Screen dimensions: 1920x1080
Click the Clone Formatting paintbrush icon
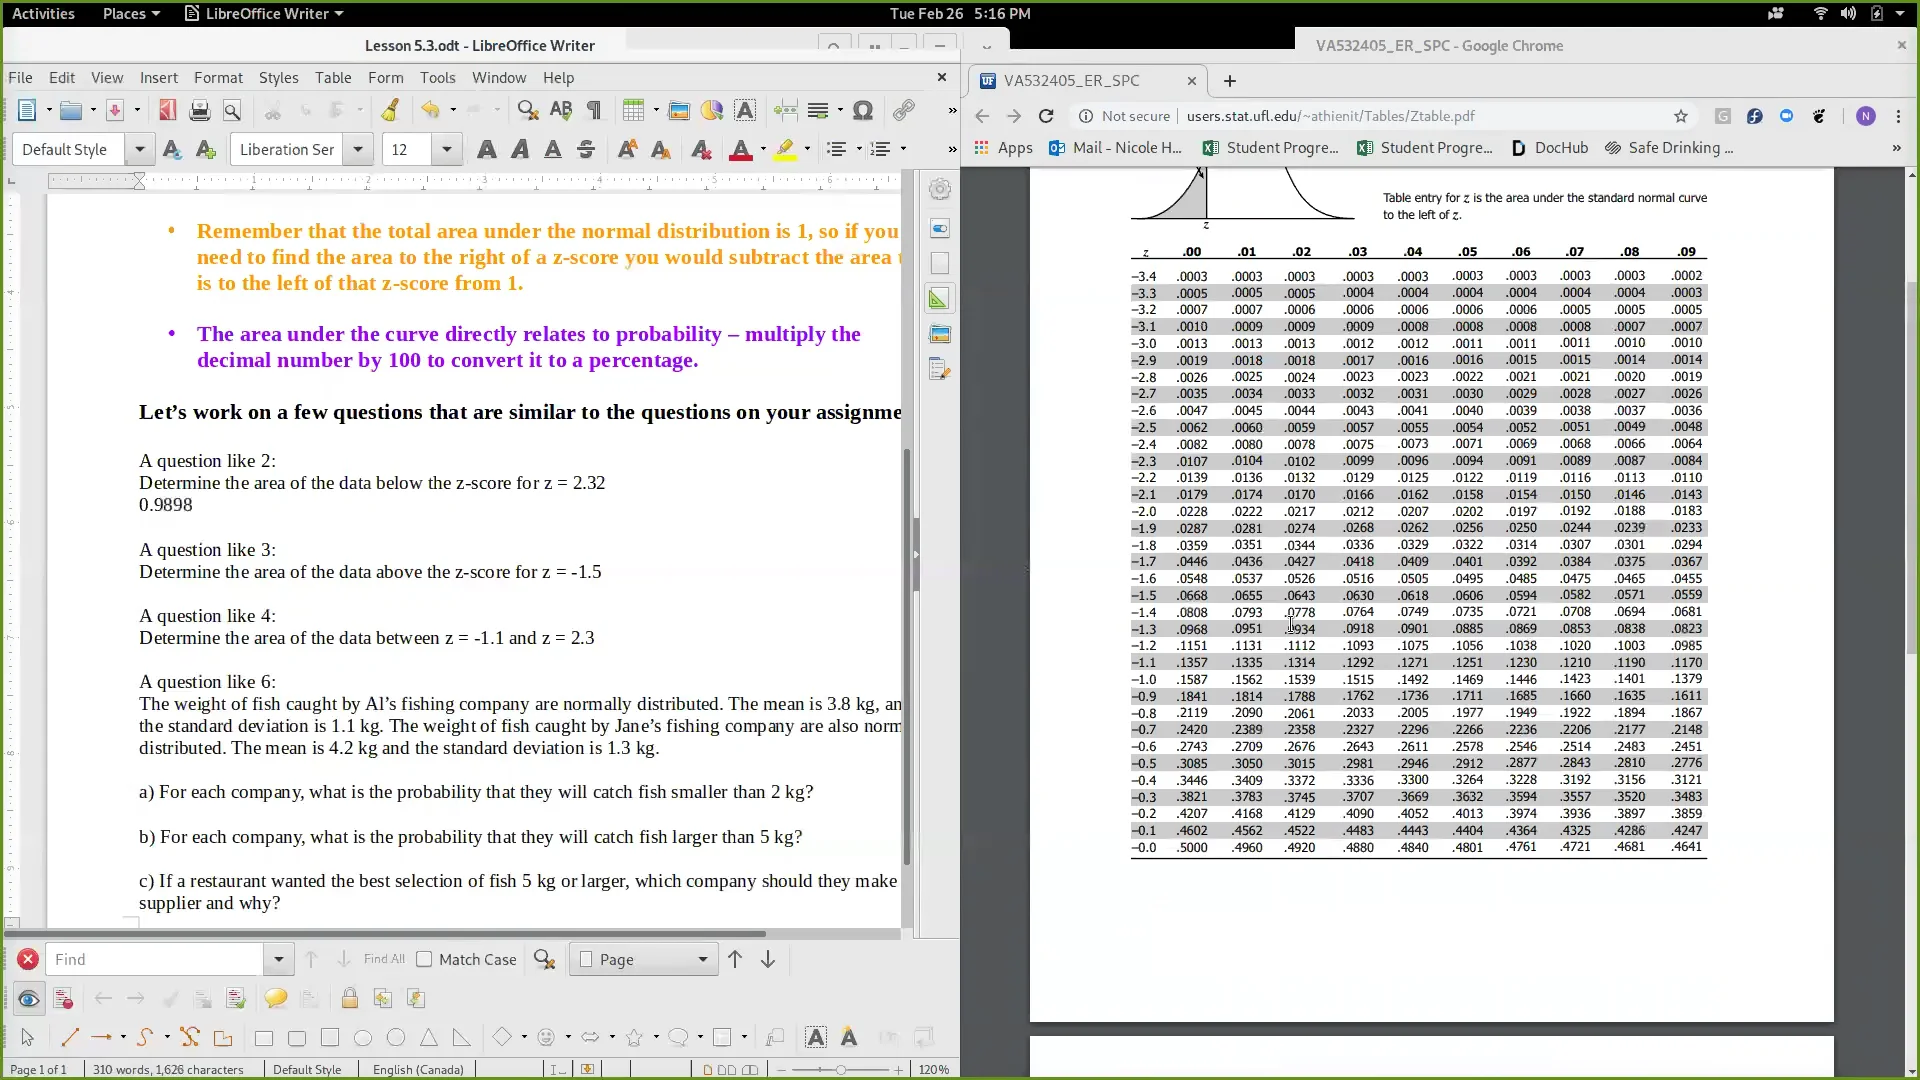[x=390, y=110]
